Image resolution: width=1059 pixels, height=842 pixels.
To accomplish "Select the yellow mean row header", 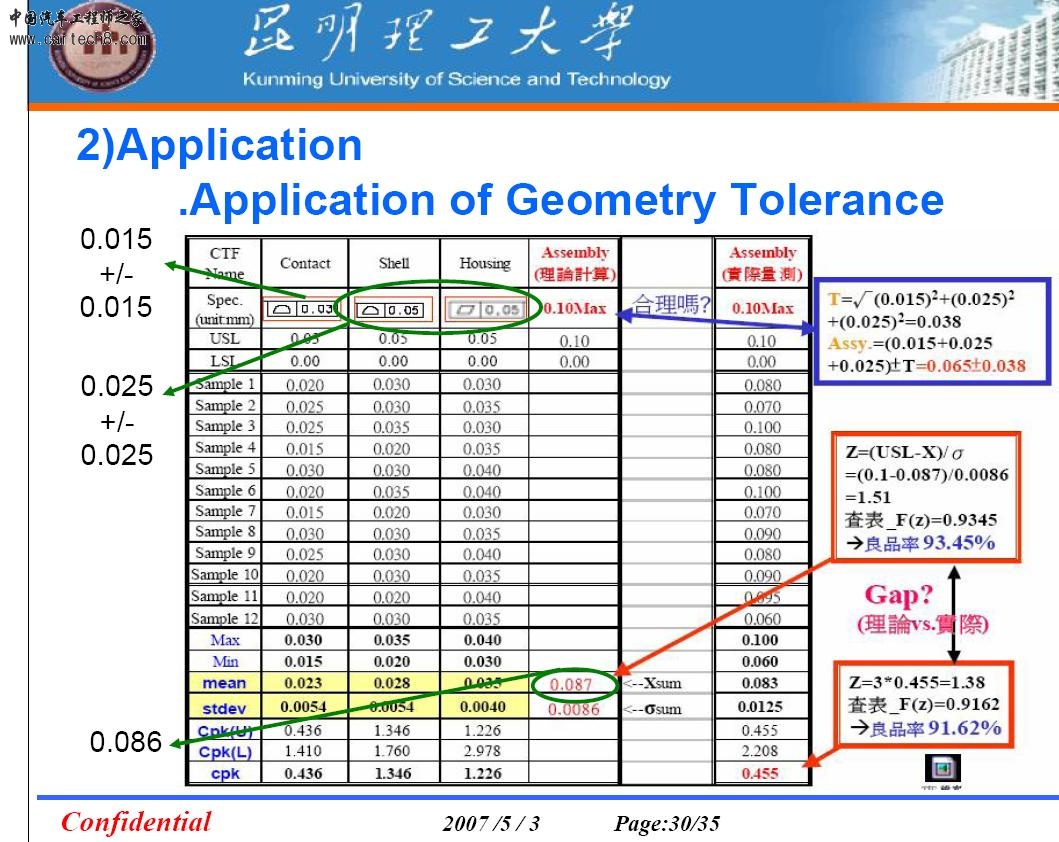I will tap(223, 684).
